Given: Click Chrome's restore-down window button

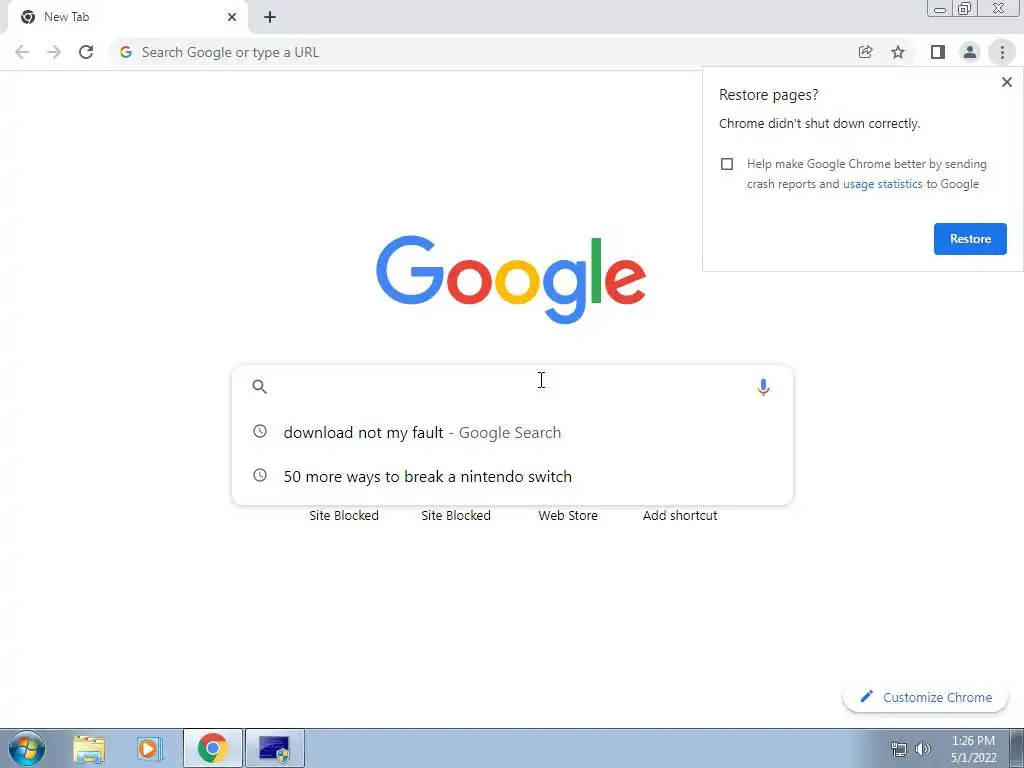Looking at the screenshot, I should pyautogui.click(x=965, y=8).
